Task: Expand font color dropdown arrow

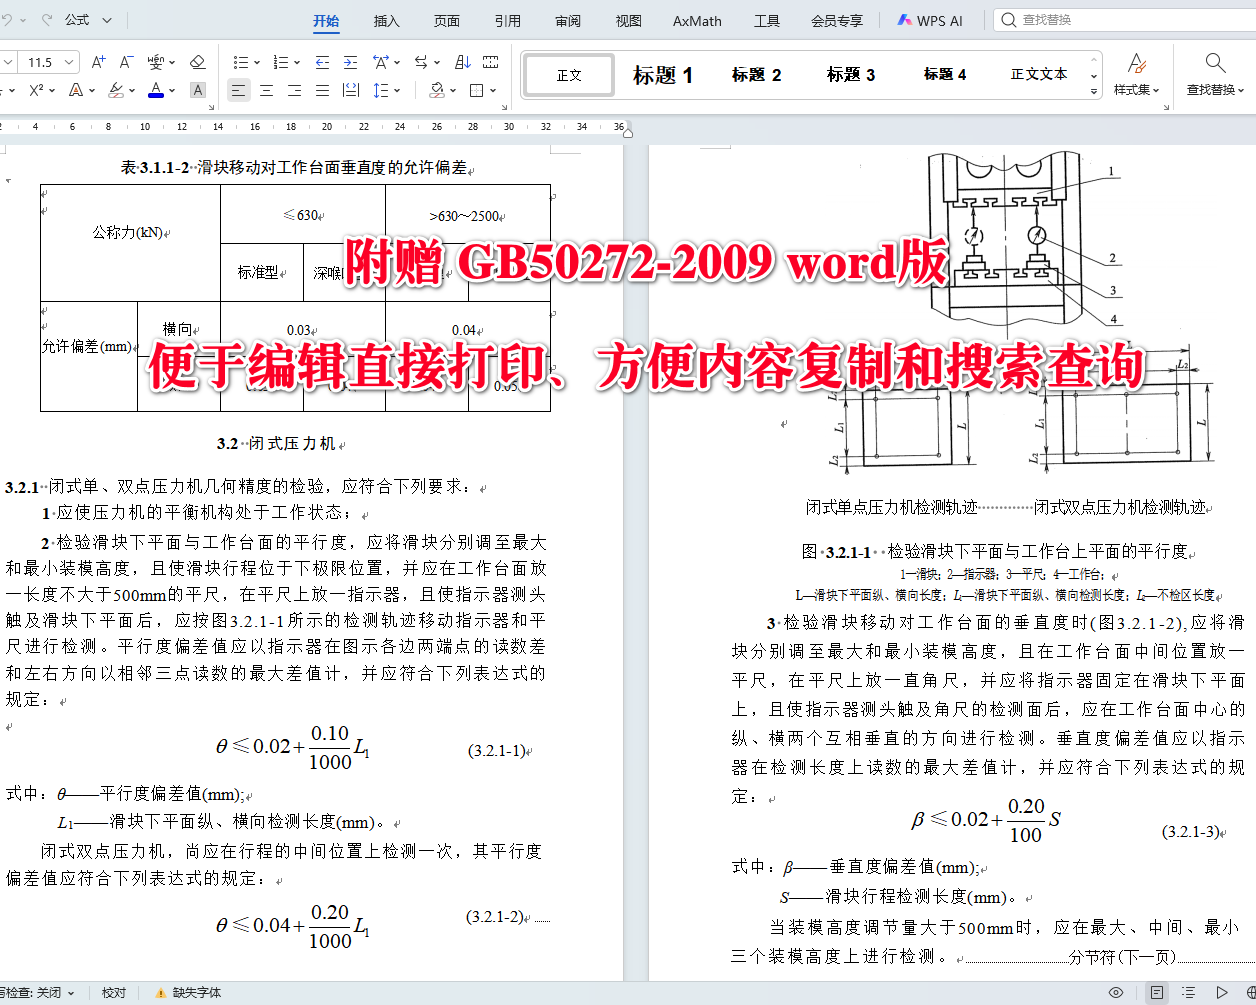Action: point(173,91)
